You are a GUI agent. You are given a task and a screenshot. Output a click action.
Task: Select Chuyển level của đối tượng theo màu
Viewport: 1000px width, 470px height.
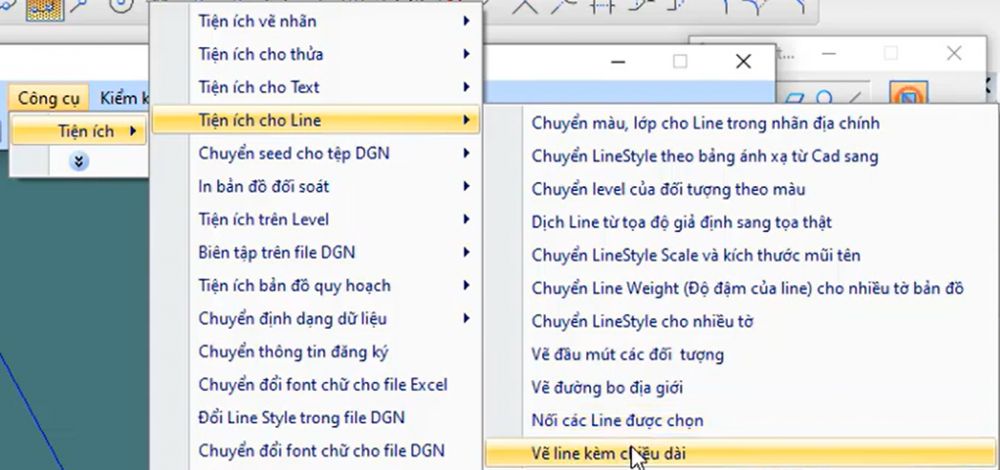tap(742, 189)
